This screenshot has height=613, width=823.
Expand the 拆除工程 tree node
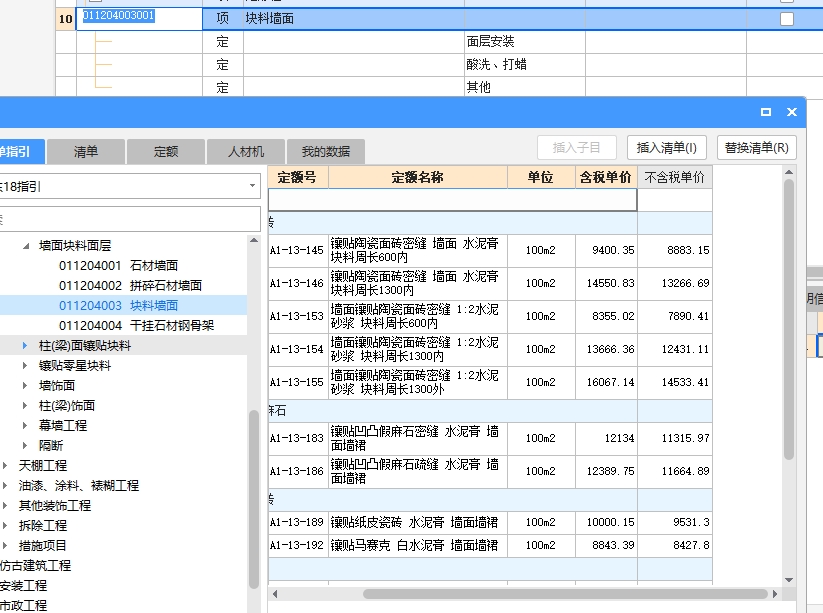(5, 525)
